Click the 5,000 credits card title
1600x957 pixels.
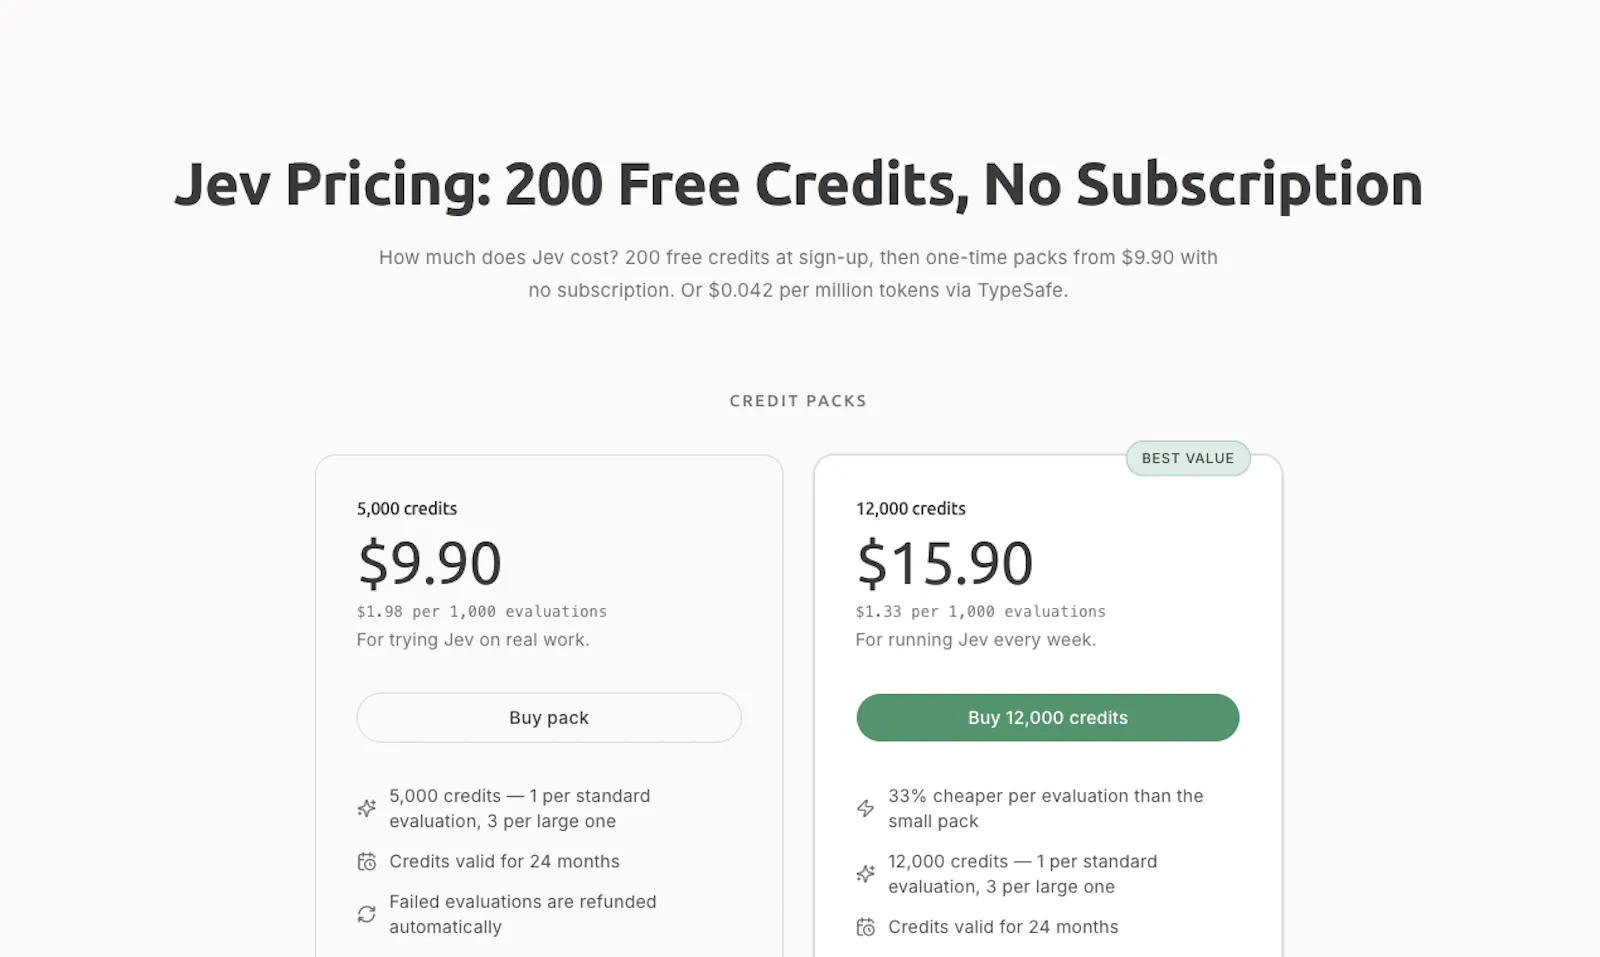point(407,509)
